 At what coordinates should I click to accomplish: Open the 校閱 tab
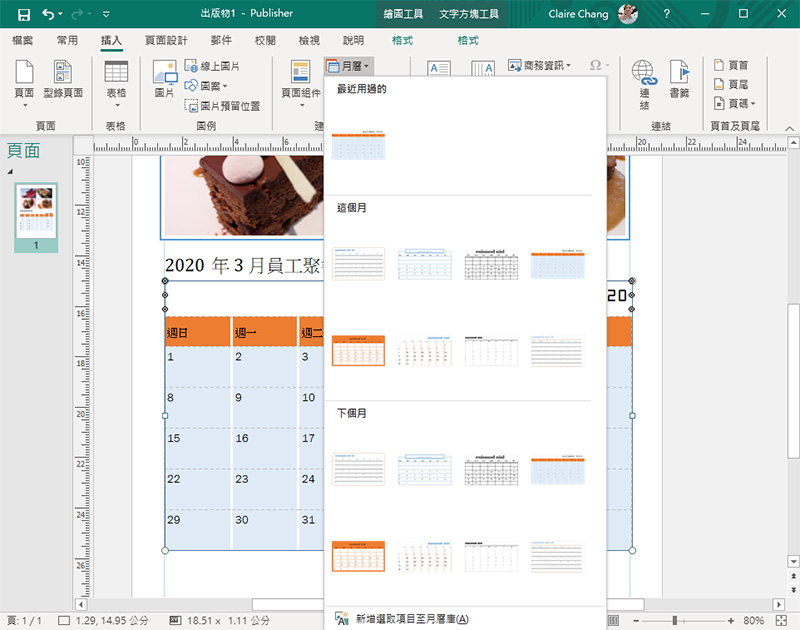[x=265, y=40]
